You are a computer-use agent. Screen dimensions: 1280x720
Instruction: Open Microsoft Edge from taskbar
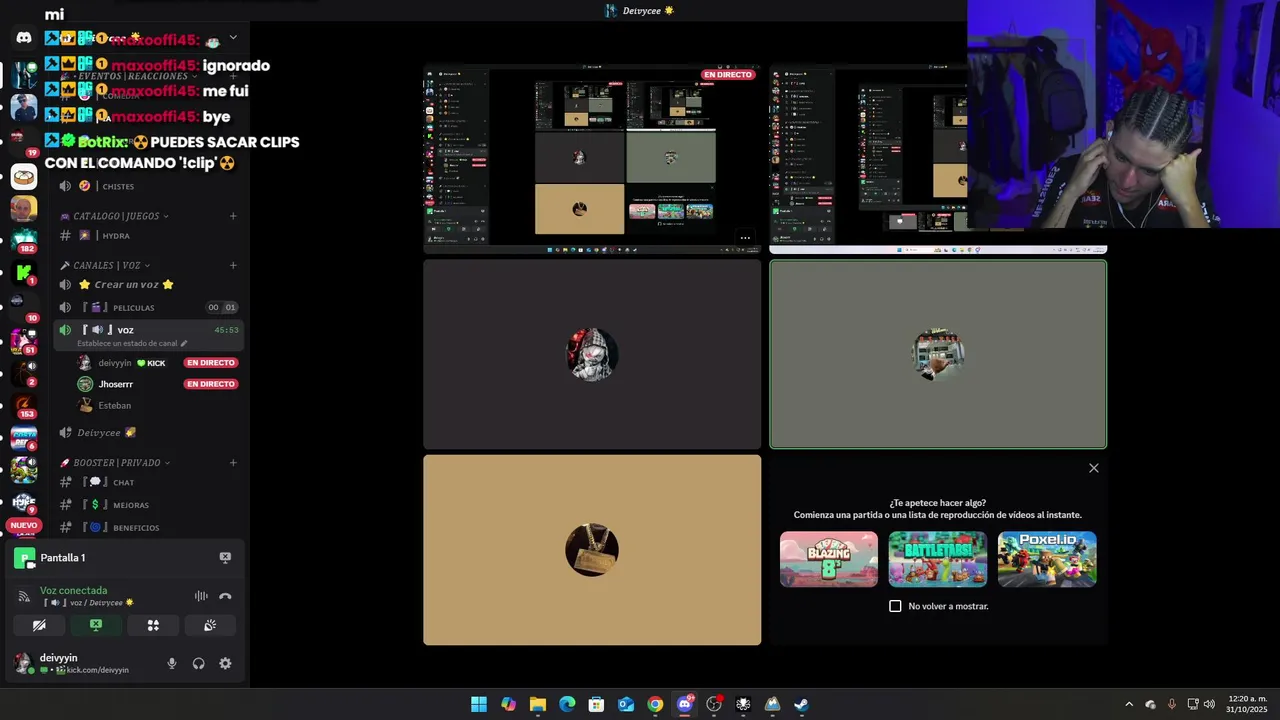click(567, 704)
